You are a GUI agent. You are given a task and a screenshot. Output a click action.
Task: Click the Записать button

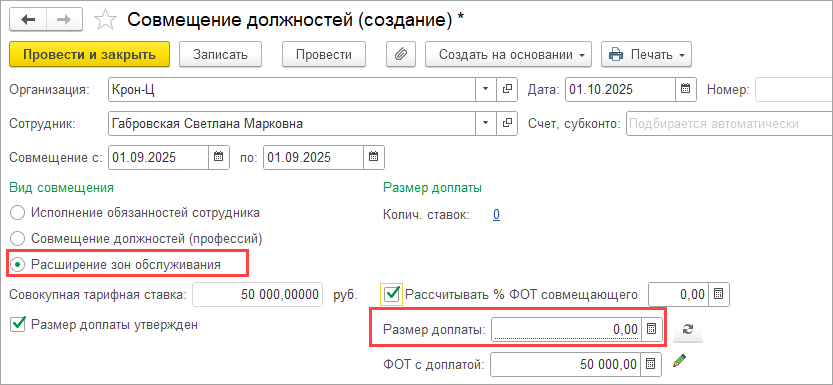[220, 54]
